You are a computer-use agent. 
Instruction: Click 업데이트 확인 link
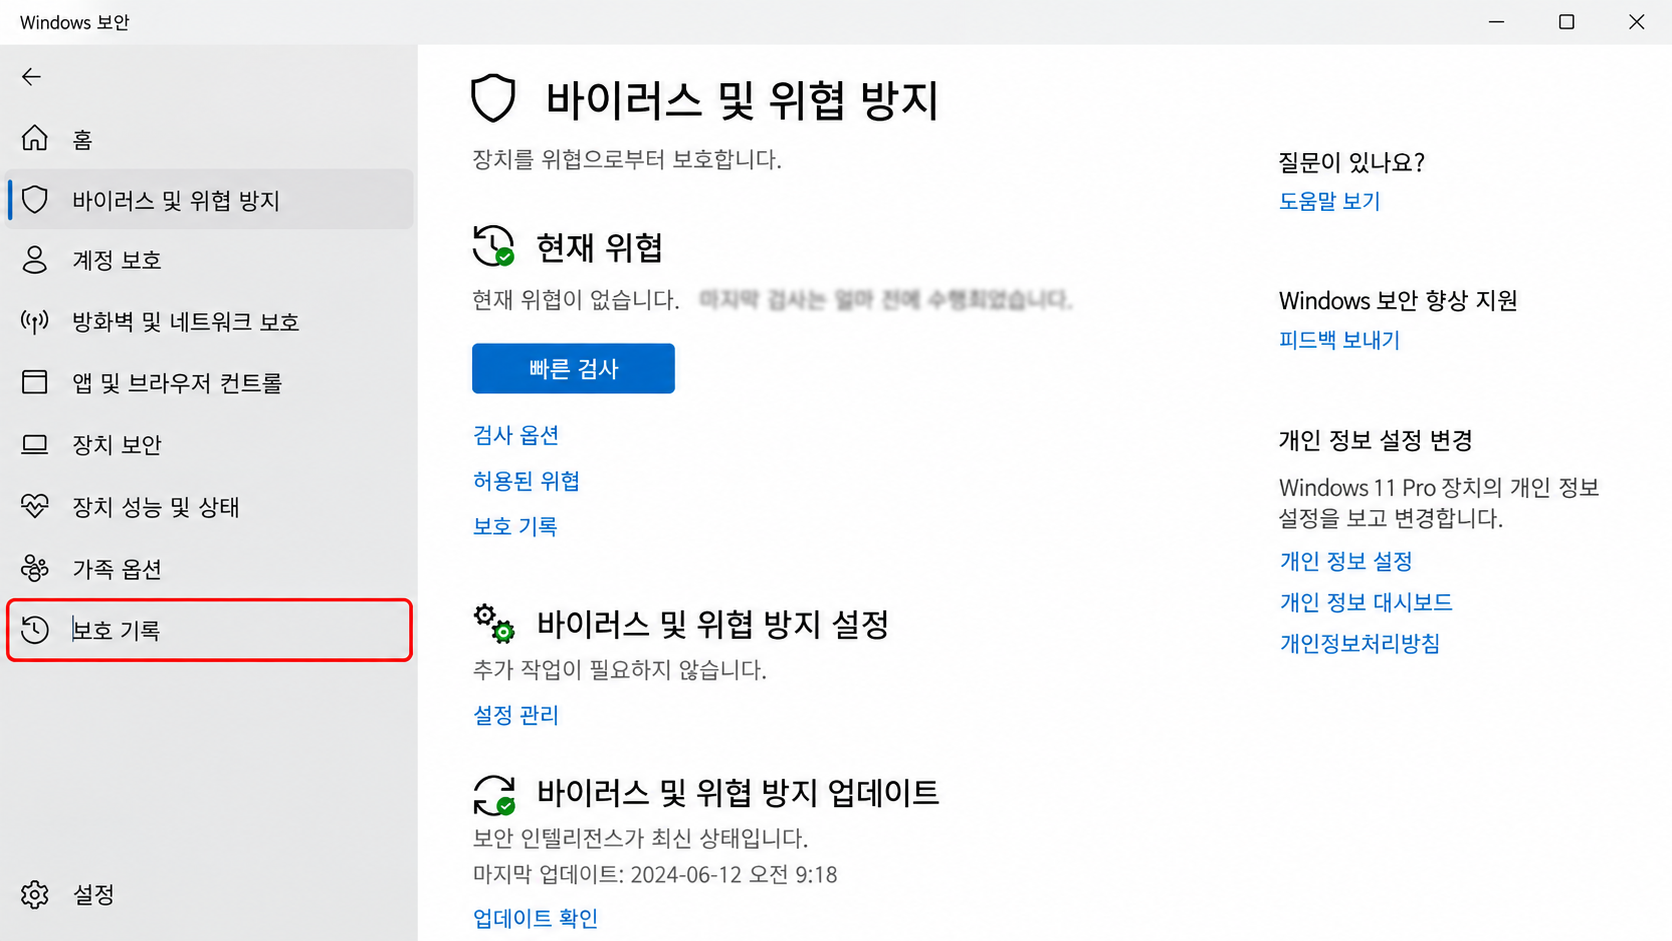[x=535, y=918]
